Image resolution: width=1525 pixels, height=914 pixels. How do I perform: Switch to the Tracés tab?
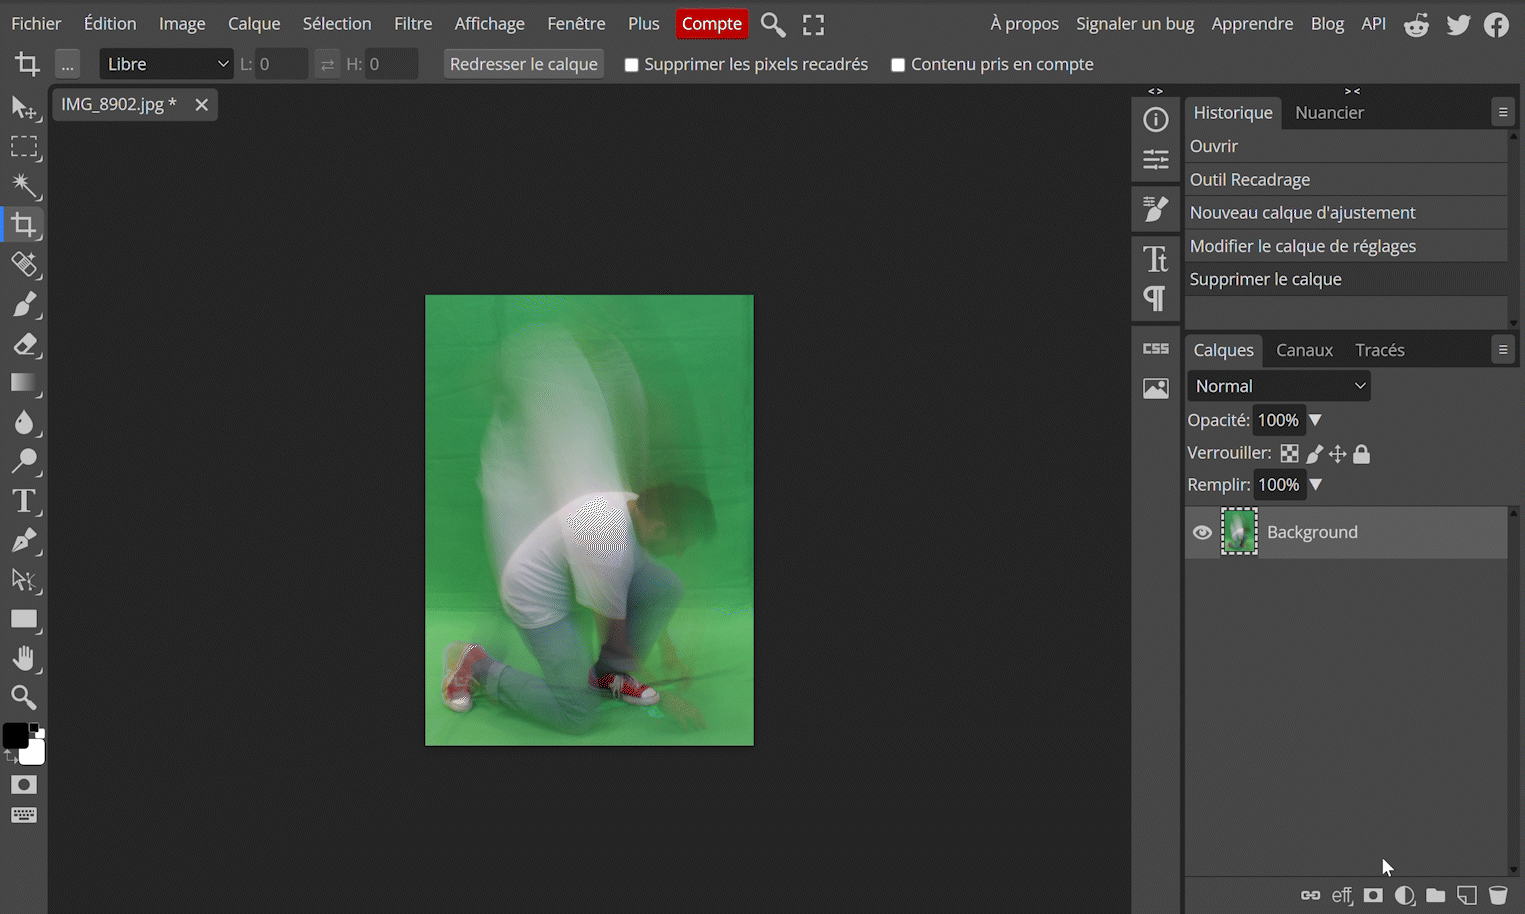pos(1380,350)
